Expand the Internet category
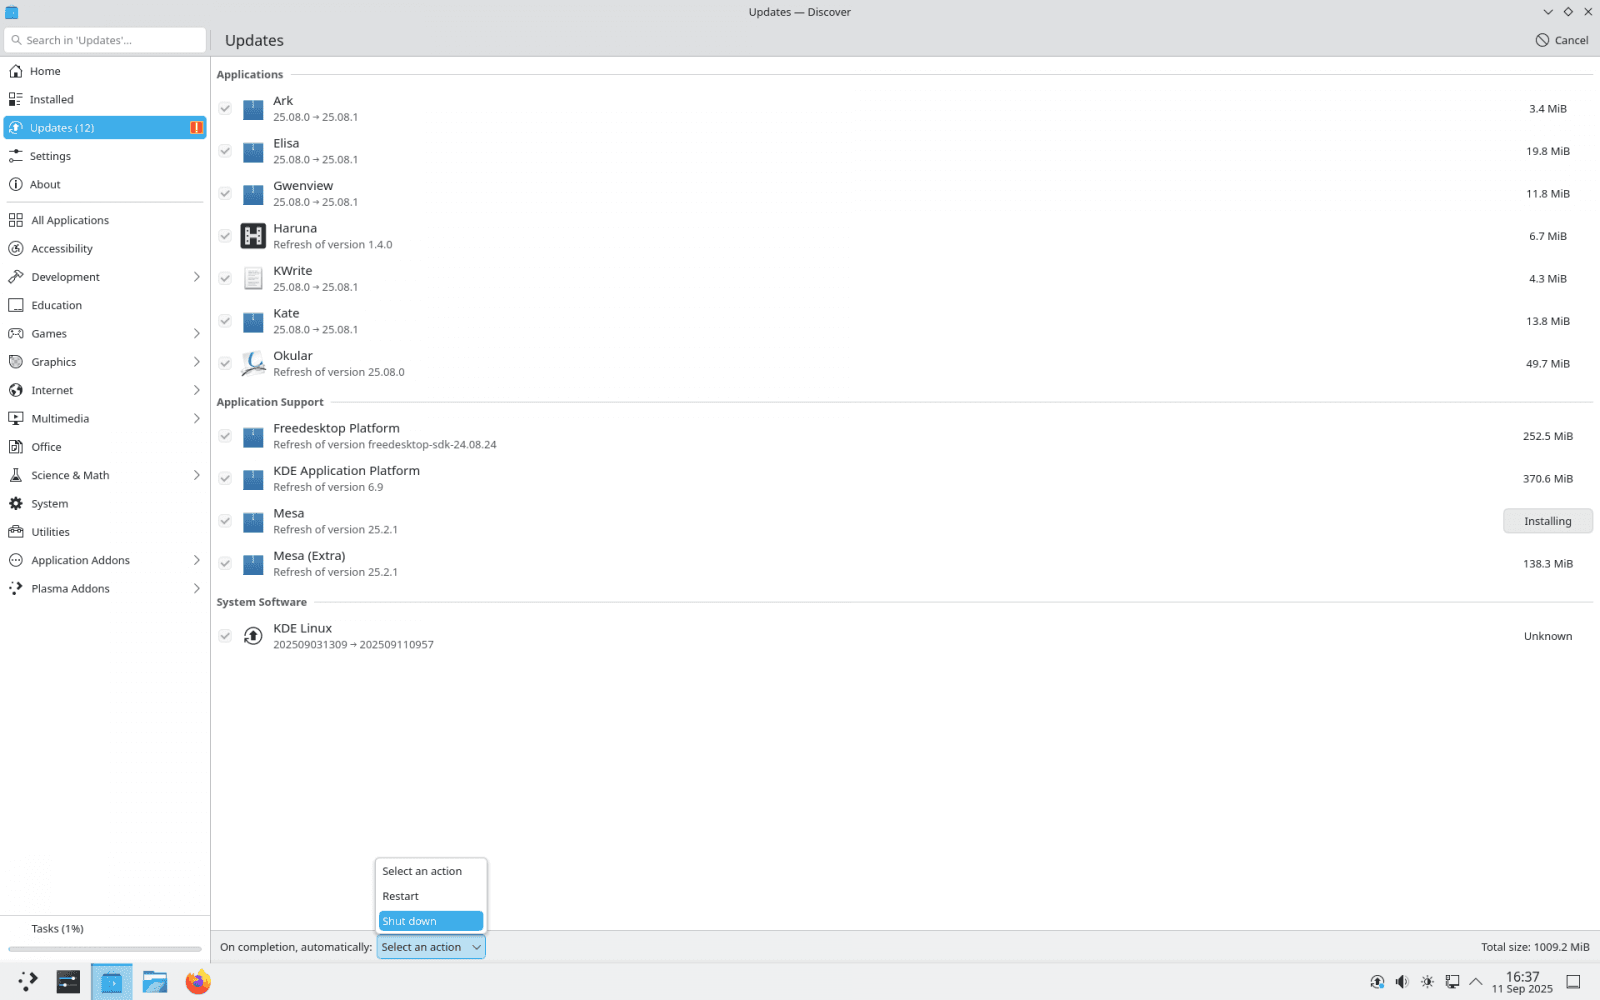The width and height of the screenshot is (1600, 1000). (196, 390)
